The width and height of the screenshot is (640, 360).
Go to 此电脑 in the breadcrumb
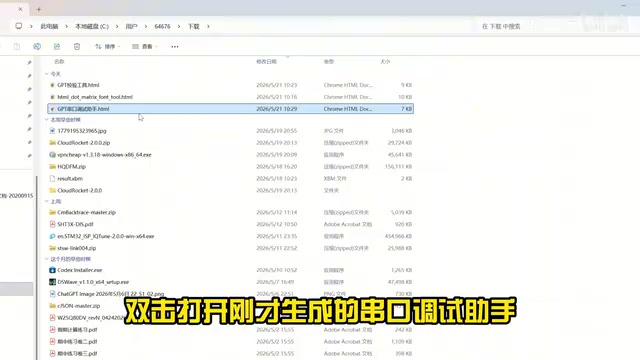[49, 26]
